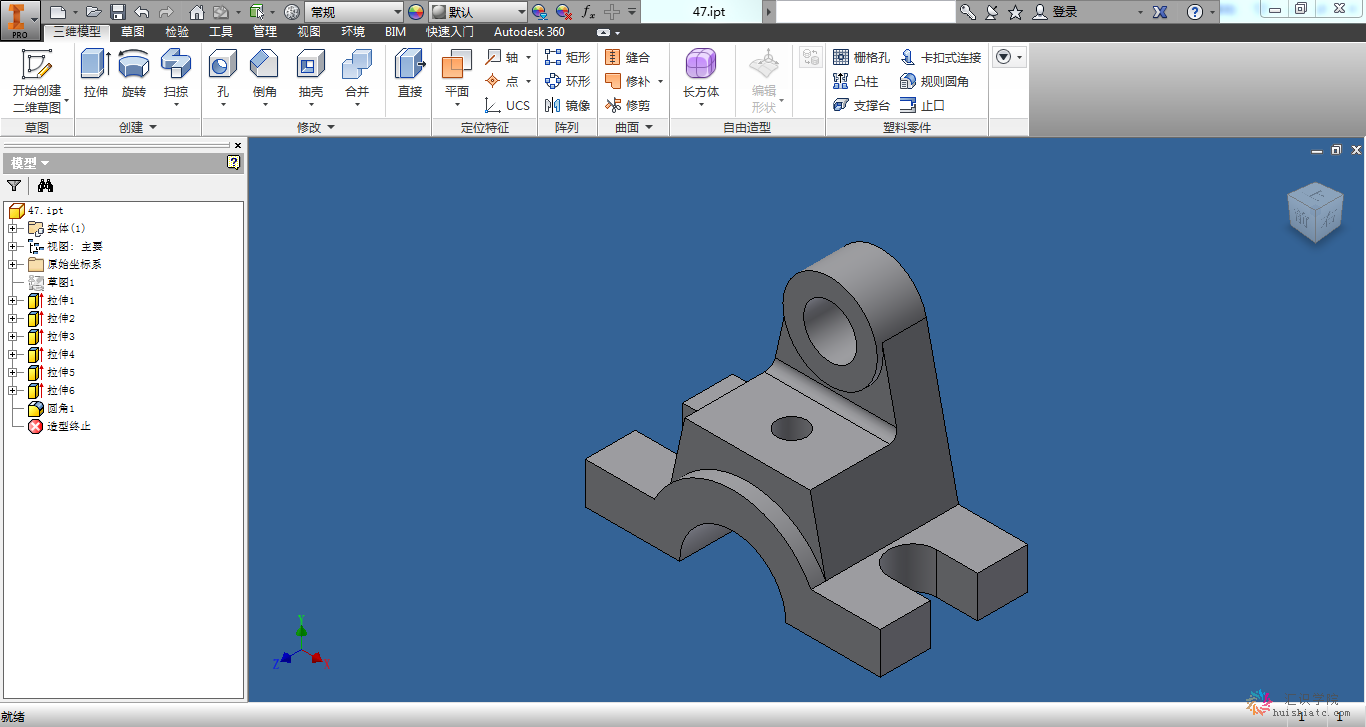This screenshot has width=1366, height=727.
Task: Click the 缝合 stitch surface tool
Action: [628, 57]
